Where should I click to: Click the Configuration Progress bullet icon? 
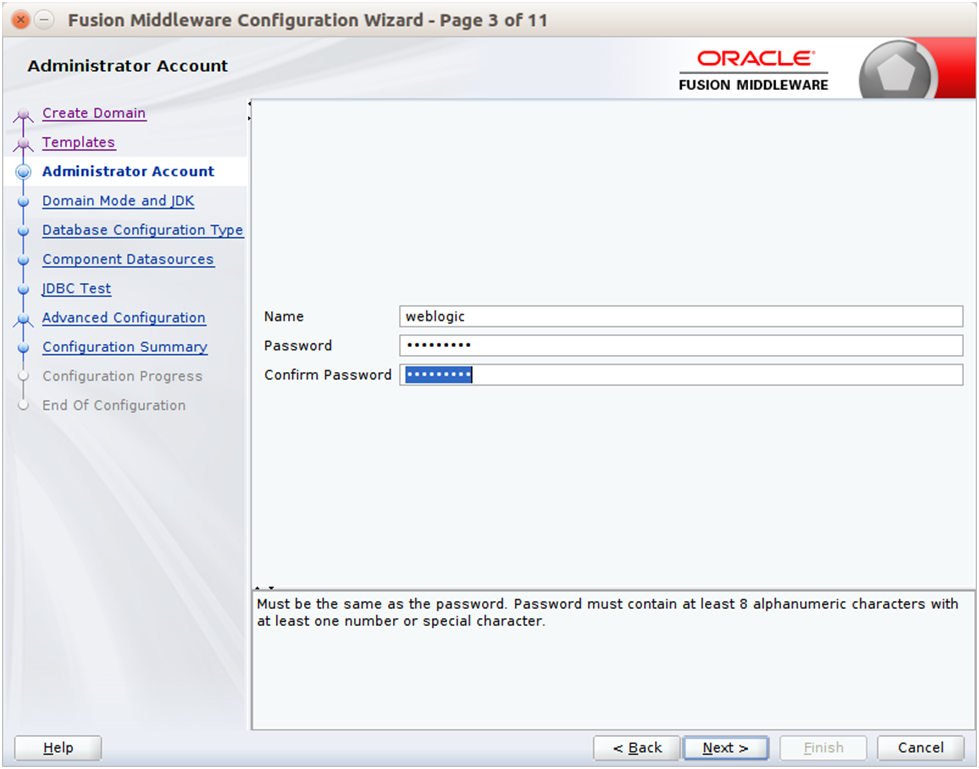(23, 376)
